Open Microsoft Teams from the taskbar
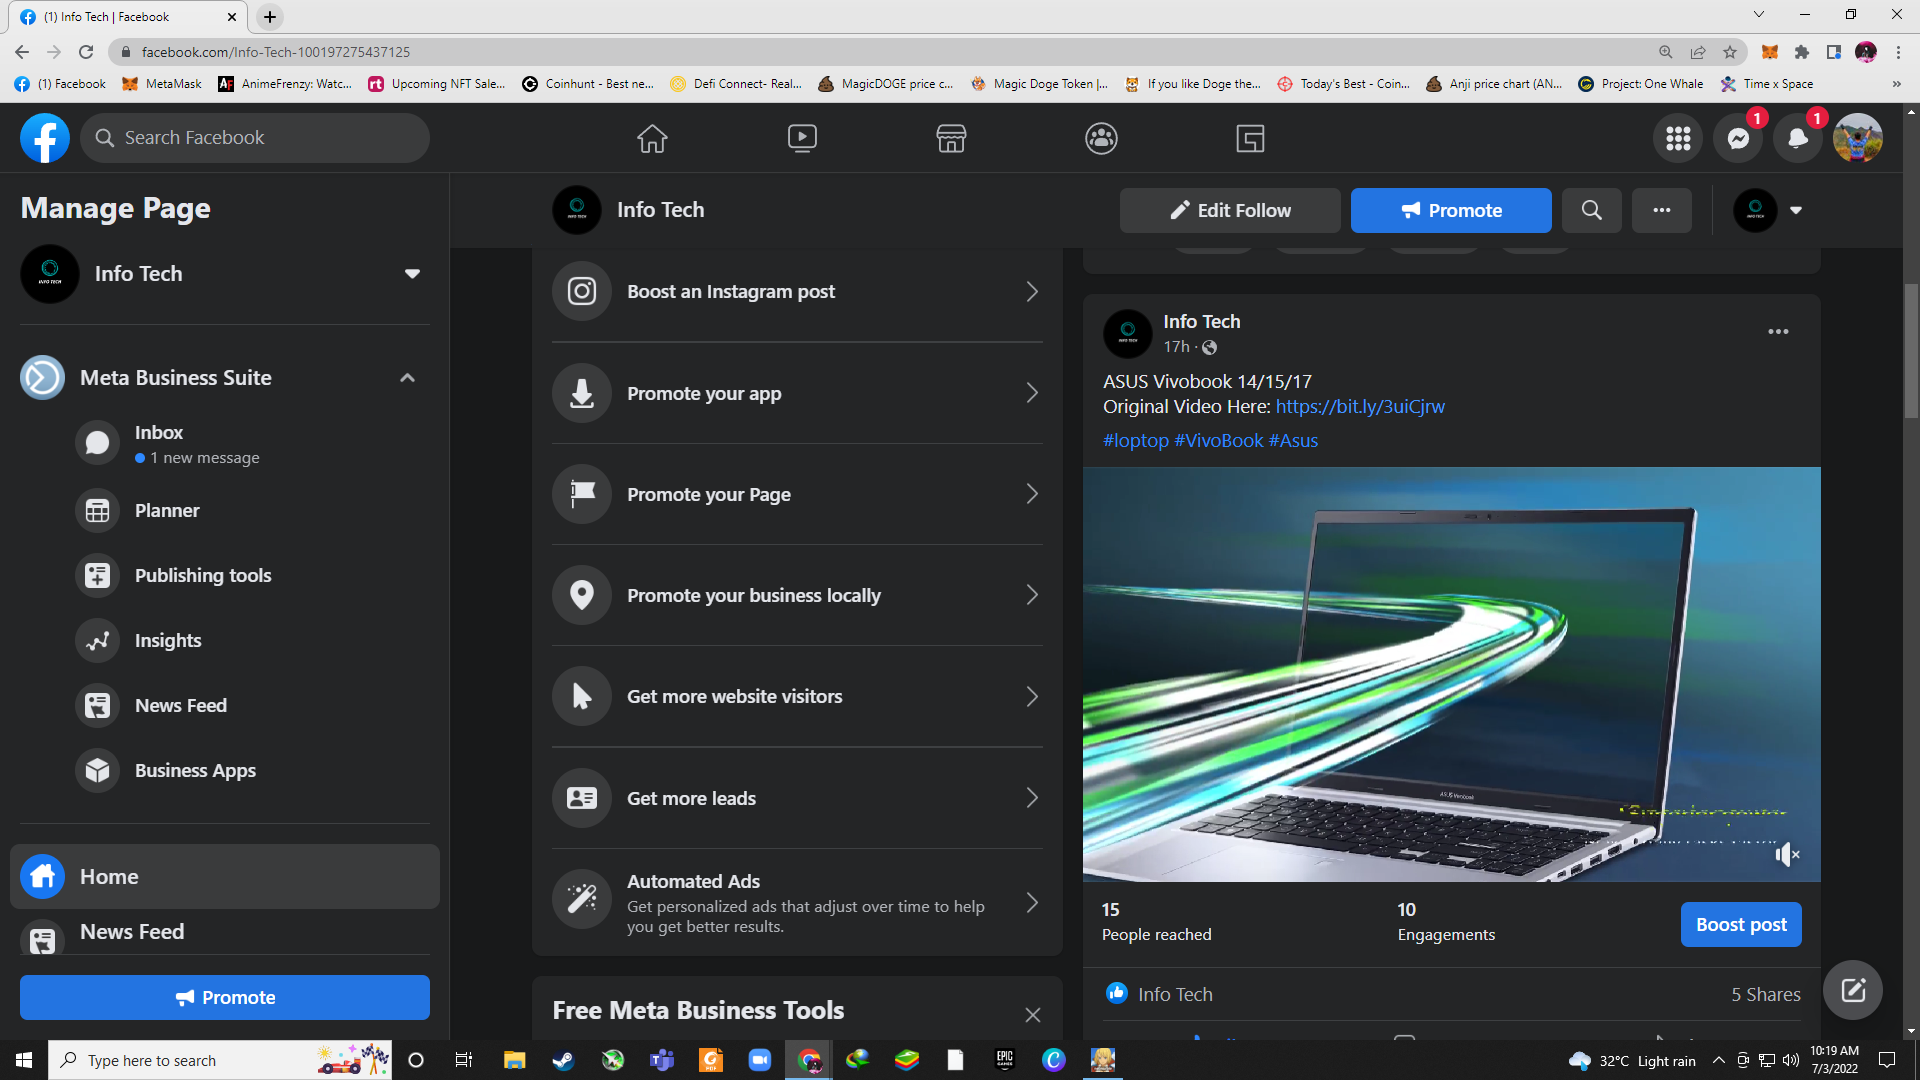Screen dimensions: 1920x1080 [x=661, y=1060]
